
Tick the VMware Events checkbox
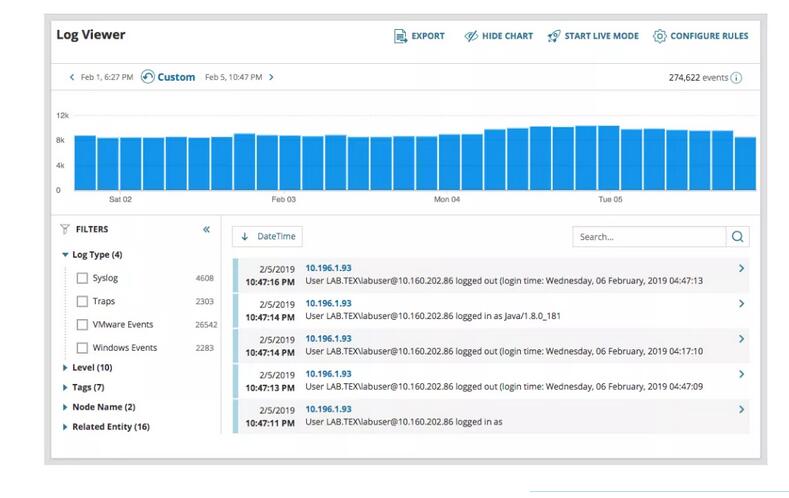(83, 325)
